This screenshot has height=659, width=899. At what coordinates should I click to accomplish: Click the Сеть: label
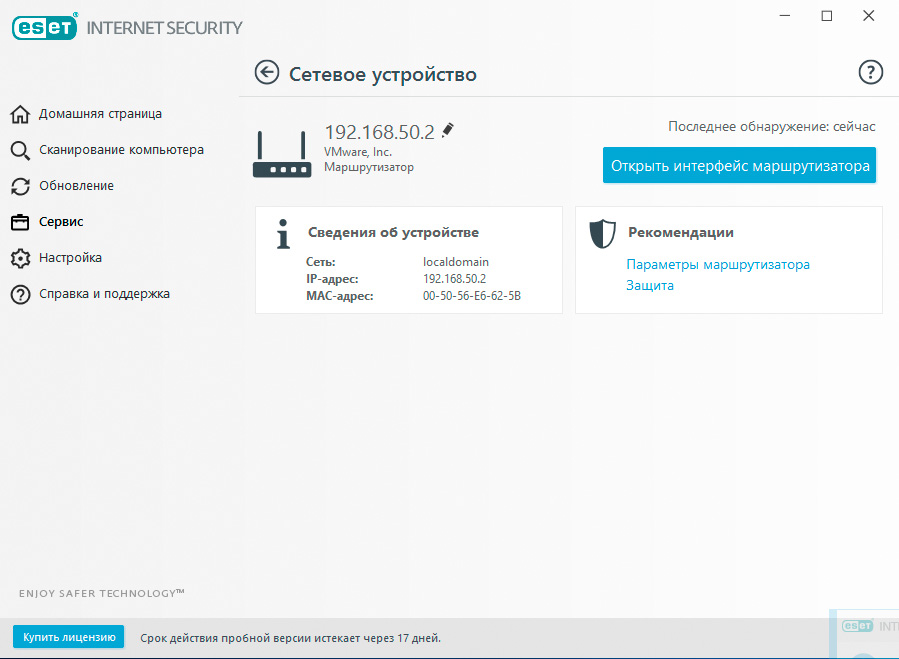point(320,262)
